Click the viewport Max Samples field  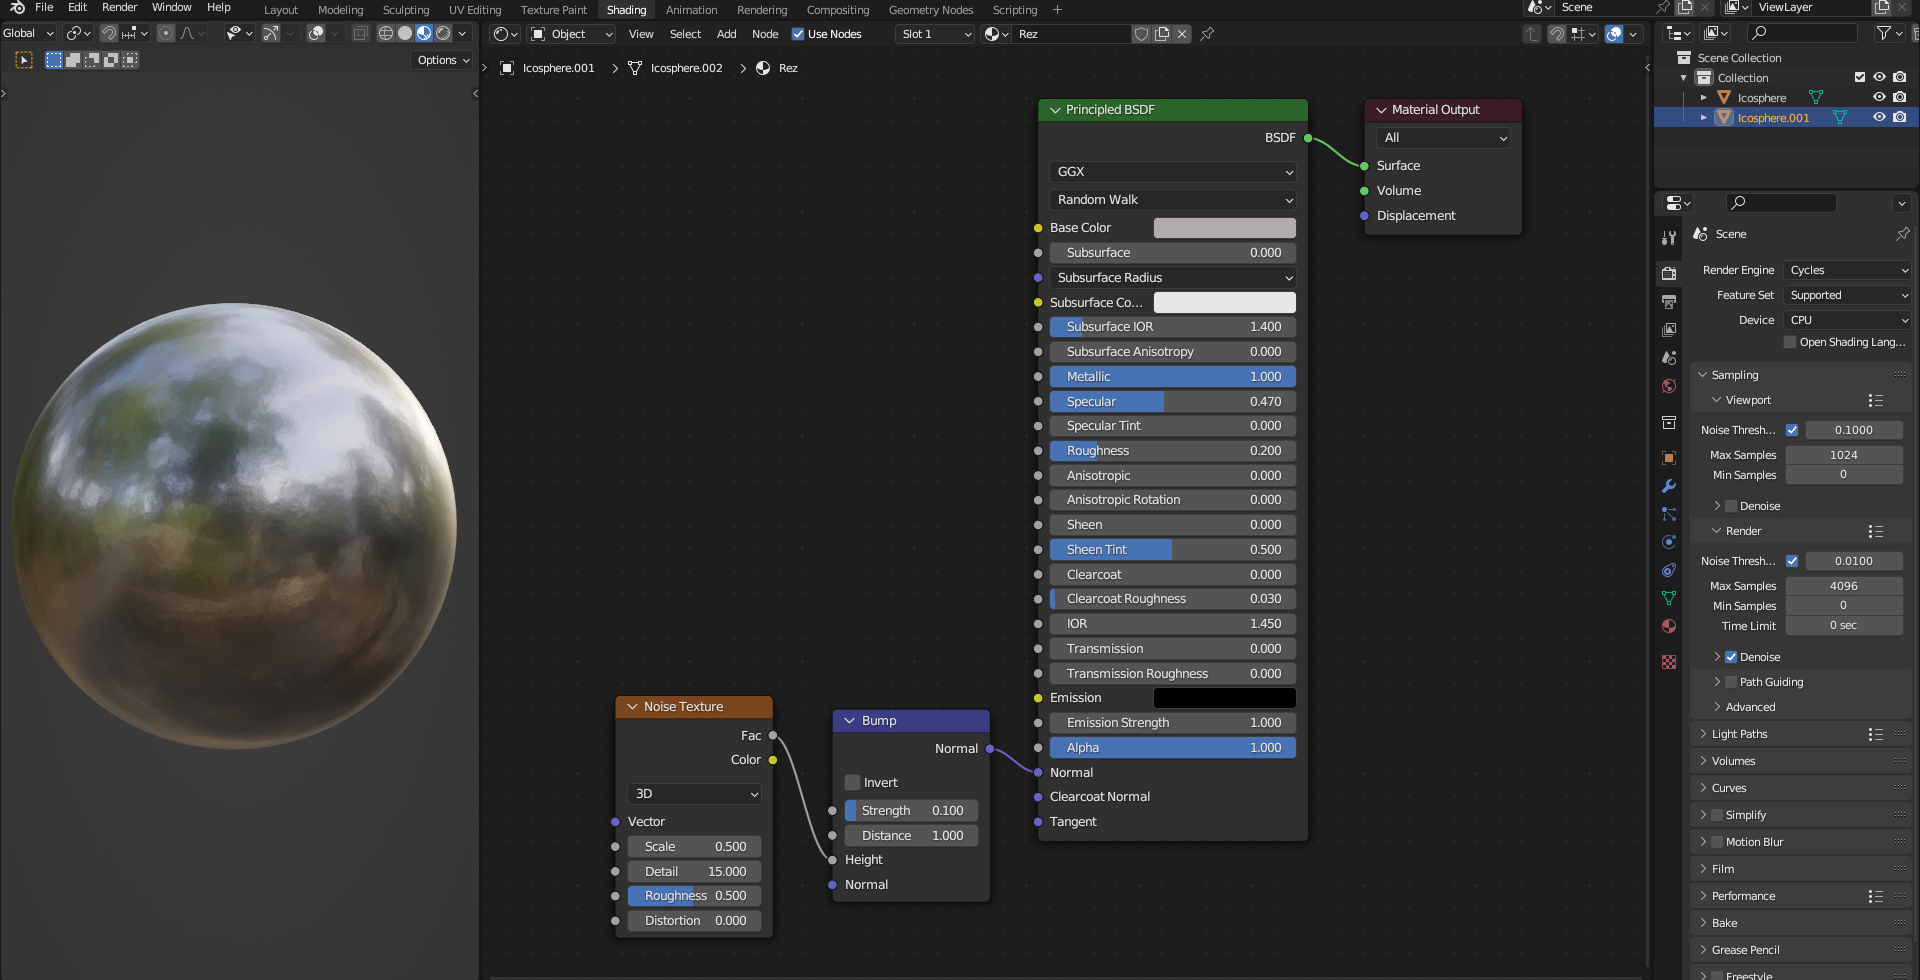pyautogui.click(x=1843, y=455)
